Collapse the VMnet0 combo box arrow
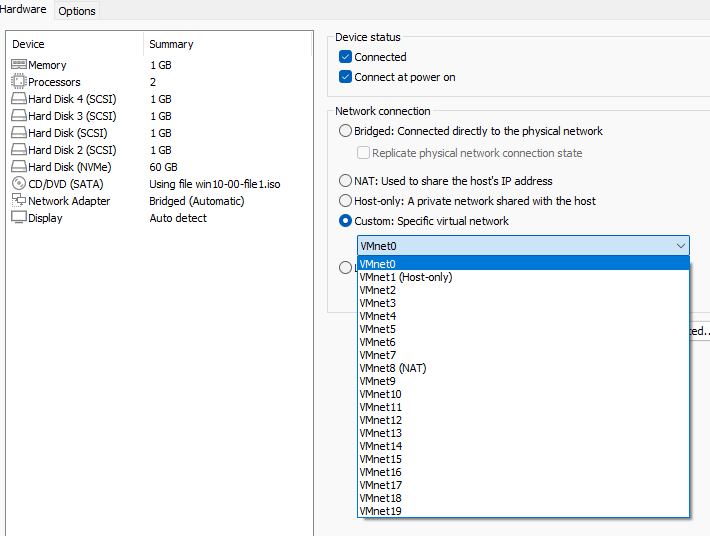Image resolution: width=710 pixels, height=536 pixels. pyautogui.click(x=681, y=246)
